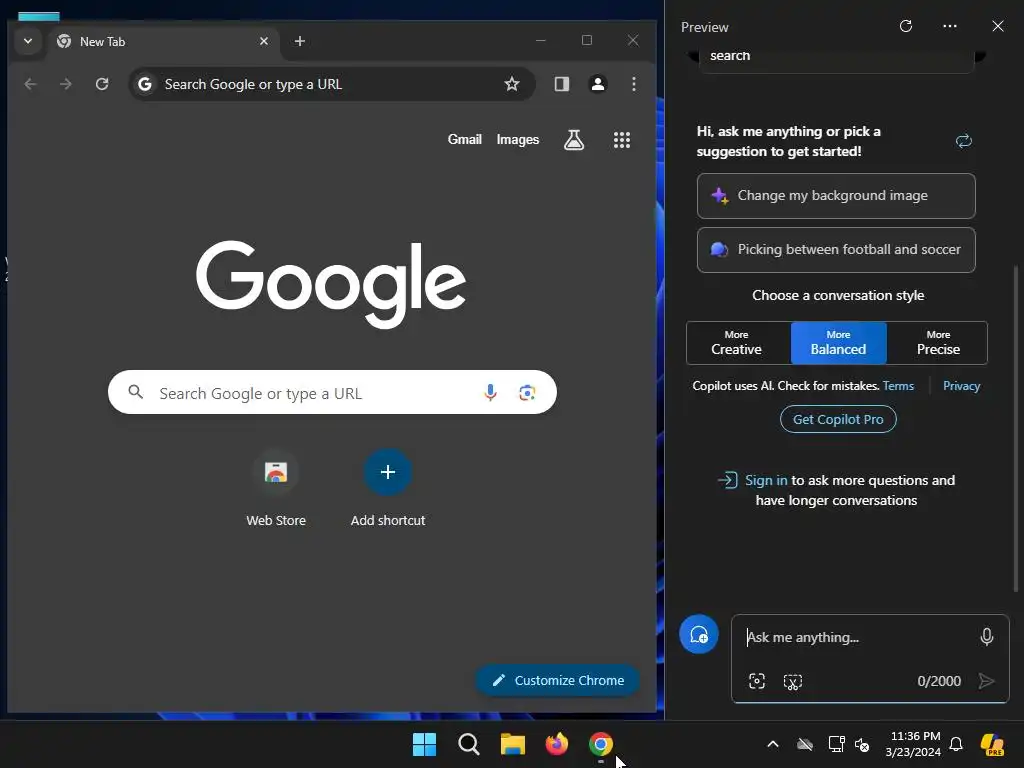Click Customize Chrome button
The width and height of the screenshot is (1024, 768).
[x=558, y=680]
